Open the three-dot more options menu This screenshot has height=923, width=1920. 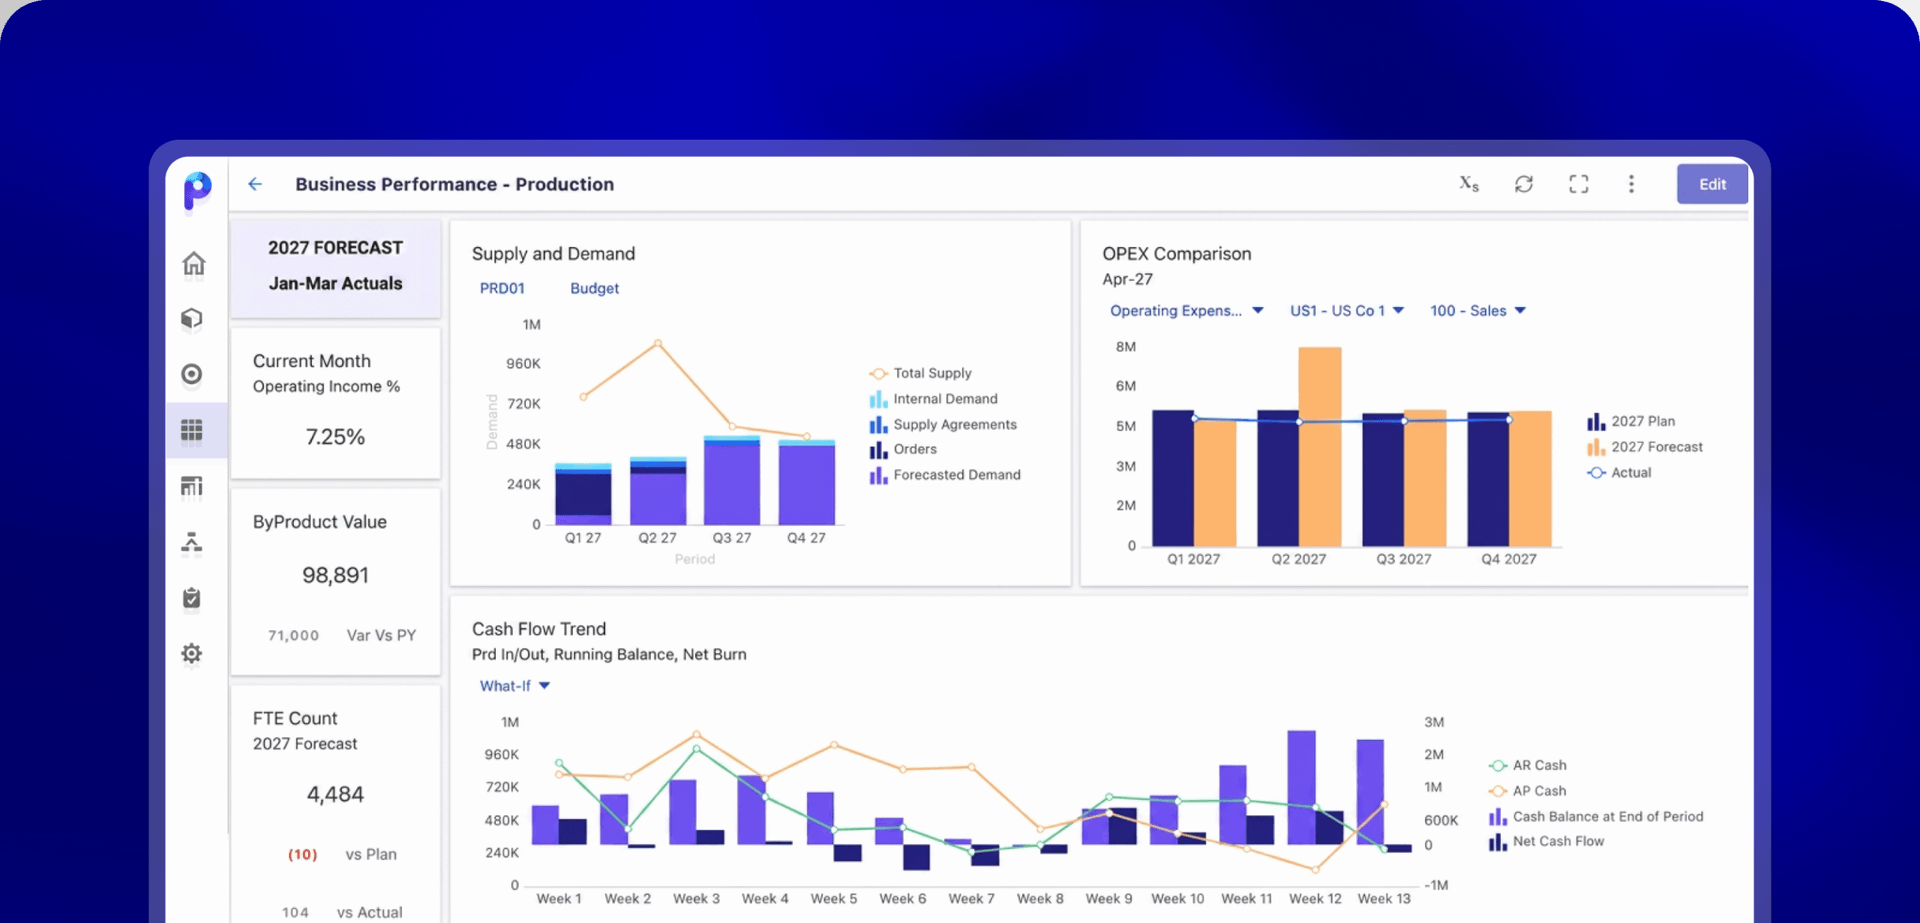pos(1631,184)
